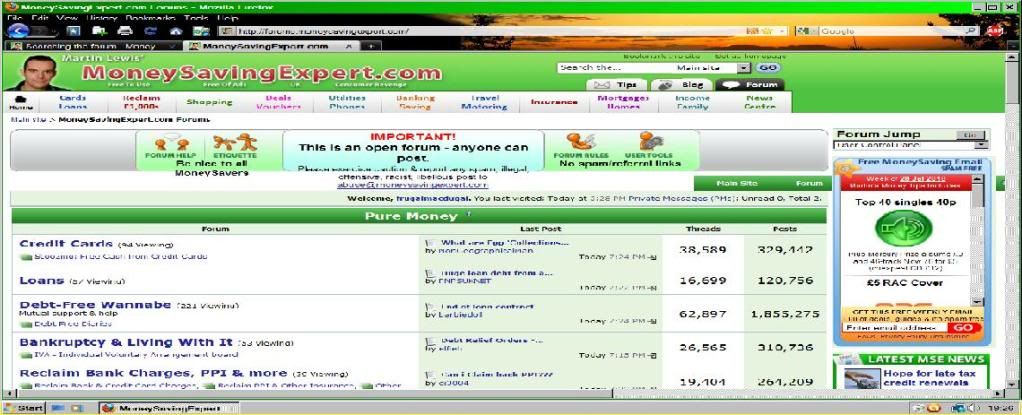Open Mortgages Homes navigation section

[x=624, y=102]
